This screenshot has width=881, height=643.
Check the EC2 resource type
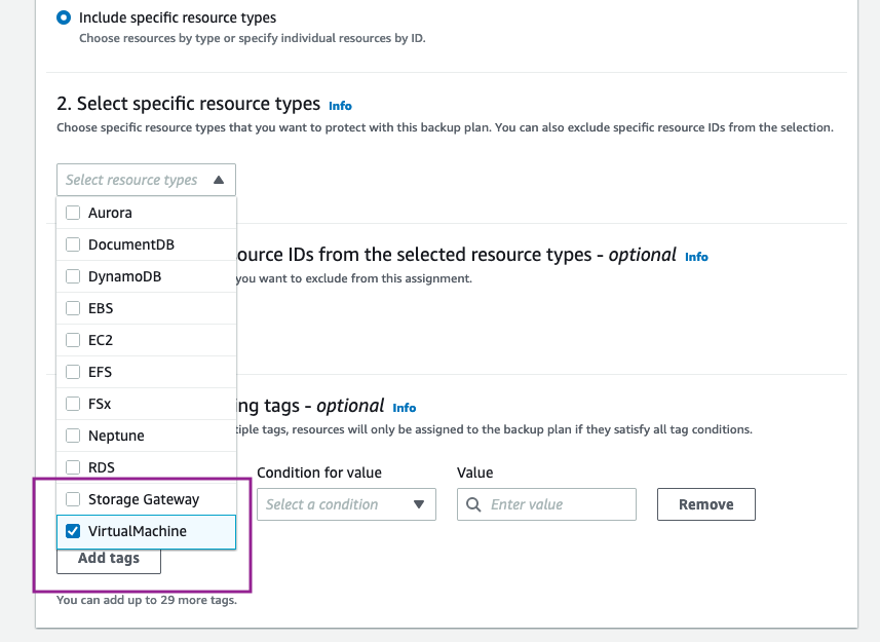(x=73, y=339)
